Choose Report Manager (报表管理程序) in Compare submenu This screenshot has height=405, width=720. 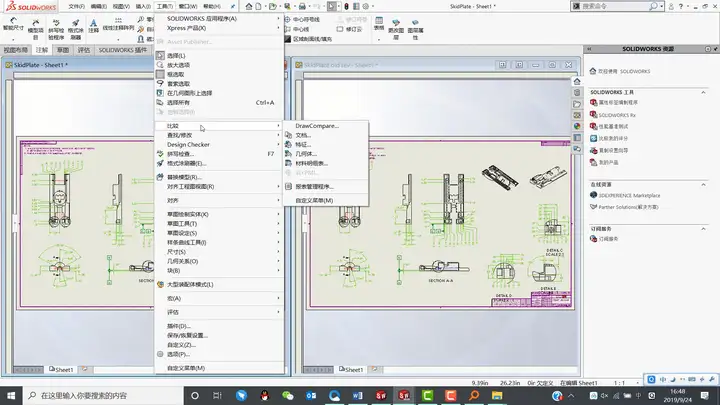click(326, 186)
